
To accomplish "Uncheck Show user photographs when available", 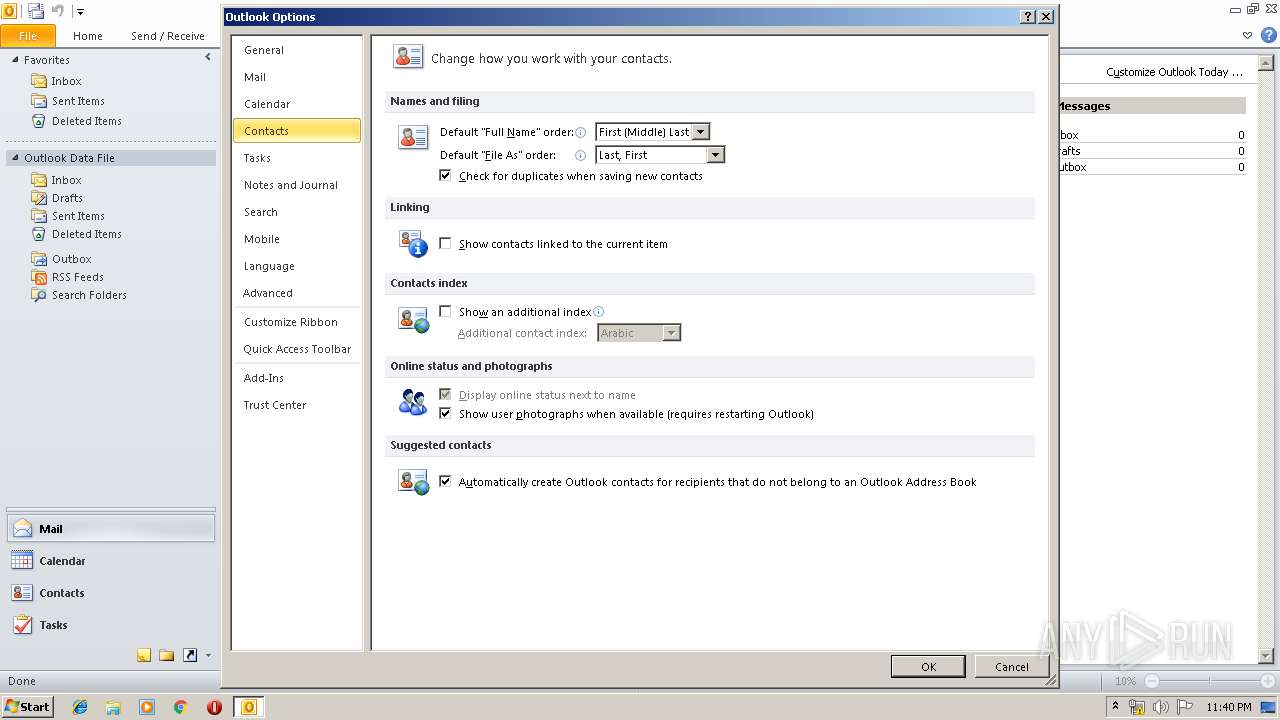I will tap(446, 413).
